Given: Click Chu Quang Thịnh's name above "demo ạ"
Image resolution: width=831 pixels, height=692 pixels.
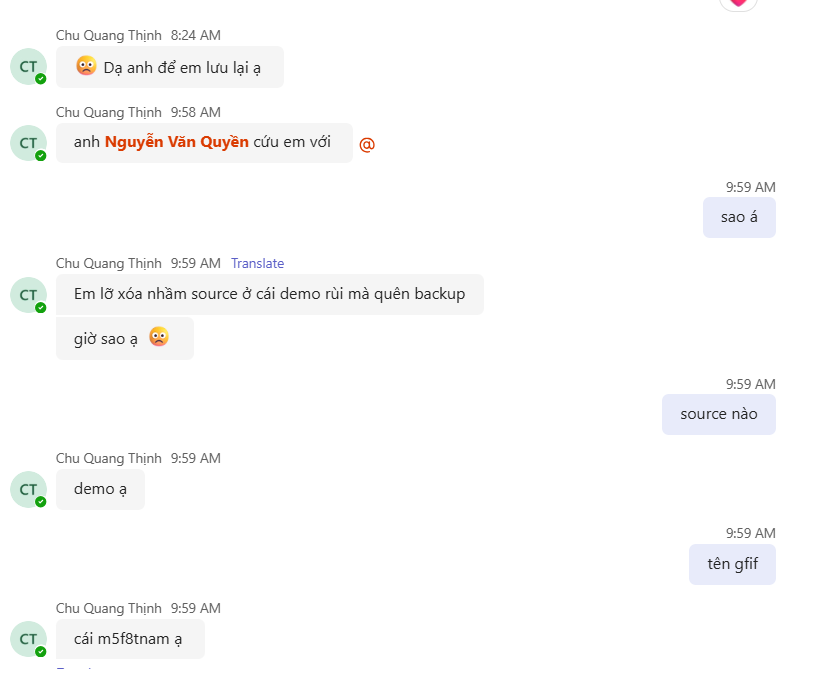Looking at the screenshot, I should (108, 458).
